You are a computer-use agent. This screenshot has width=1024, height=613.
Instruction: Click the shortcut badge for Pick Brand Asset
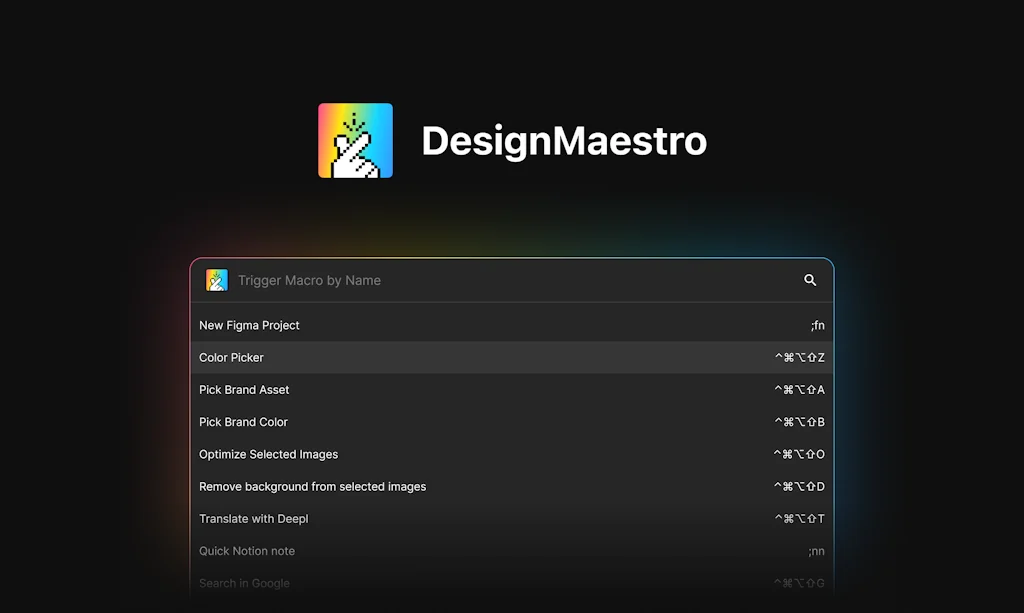tap(800, 390)
